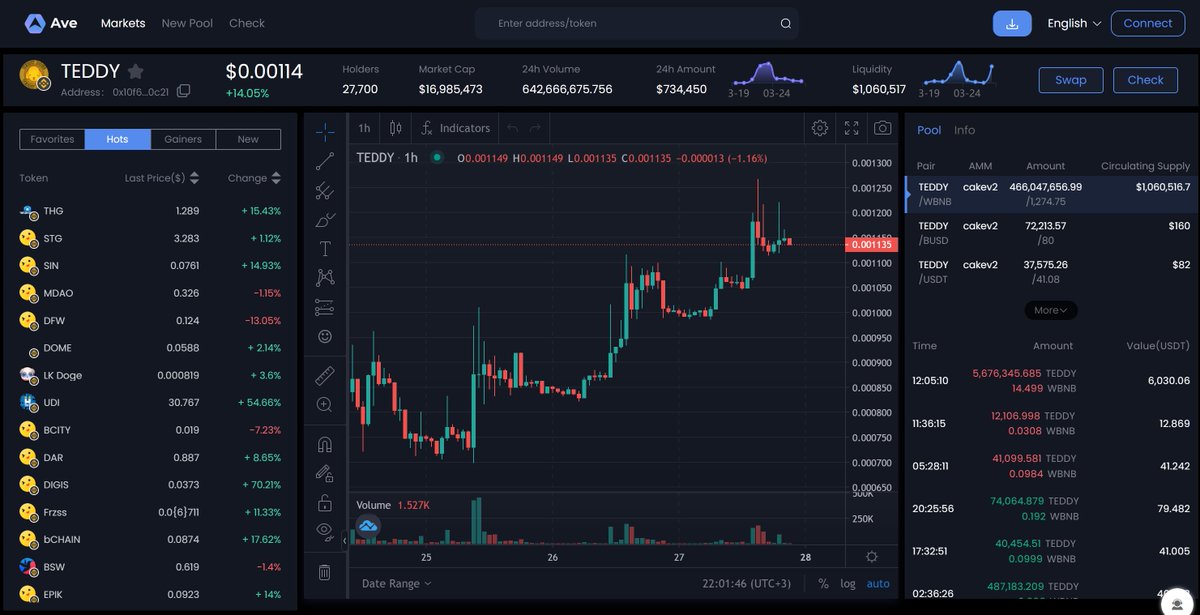Select the crosshair cursor tool
The width and height of the screenshot is (1200, 615).
324,130
